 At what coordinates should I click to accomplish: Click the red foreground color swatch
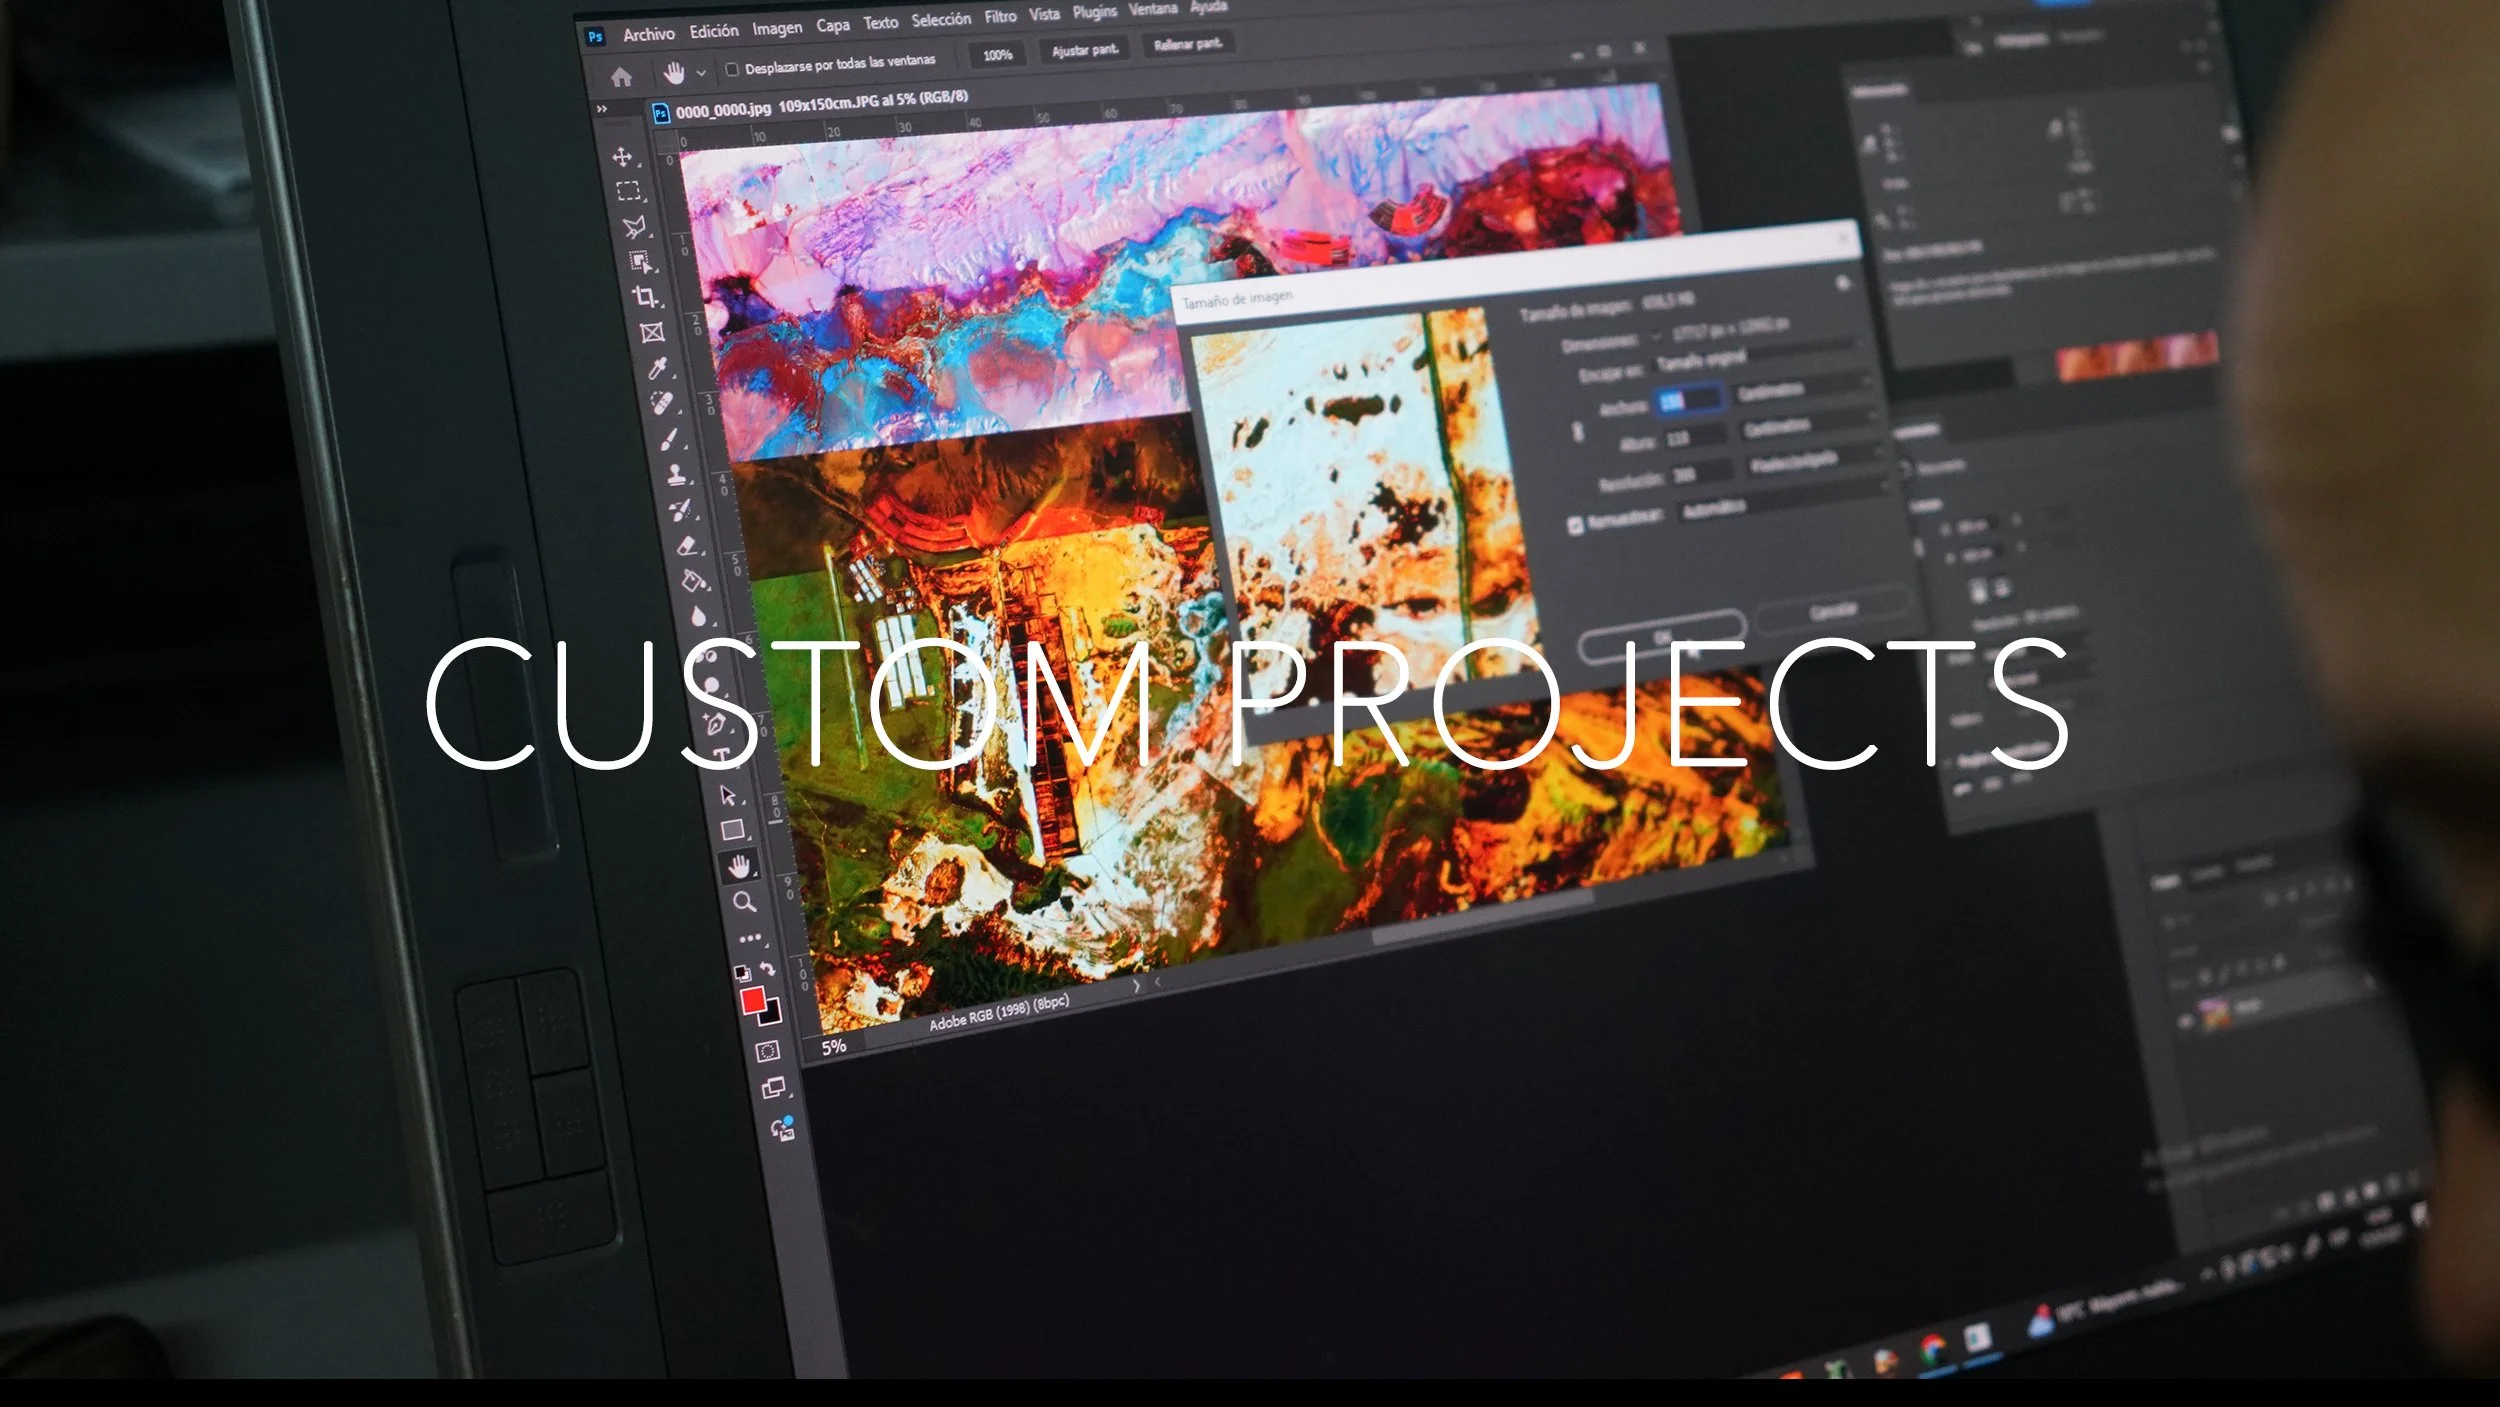pos(753,999)
